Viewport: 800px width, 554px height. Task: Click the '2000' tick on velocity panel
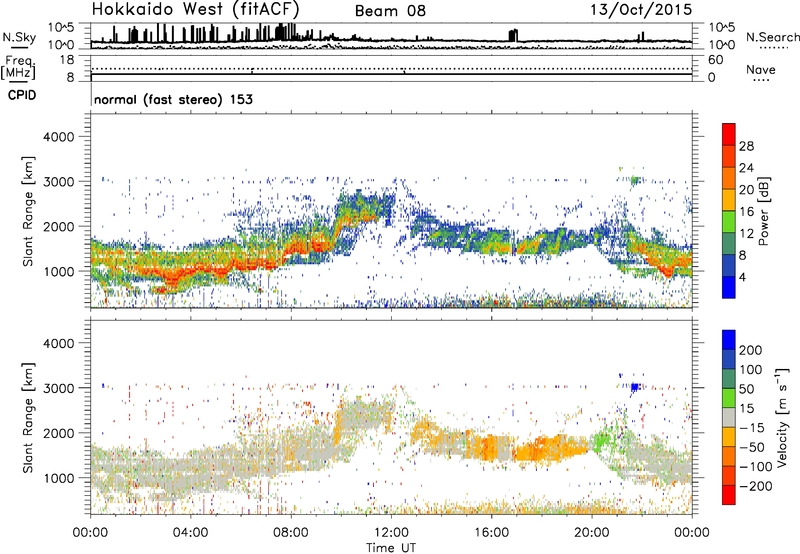click(x=59, y=433)
